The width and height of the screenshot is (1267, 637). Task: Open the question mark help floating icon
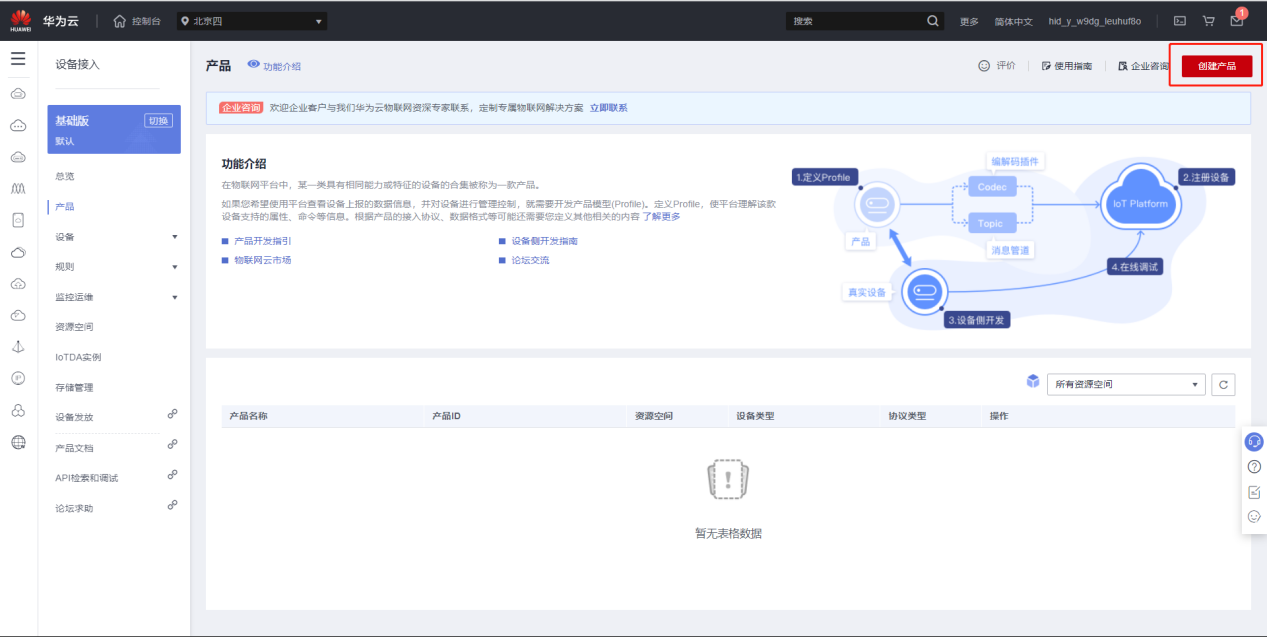coord(1254,467)
